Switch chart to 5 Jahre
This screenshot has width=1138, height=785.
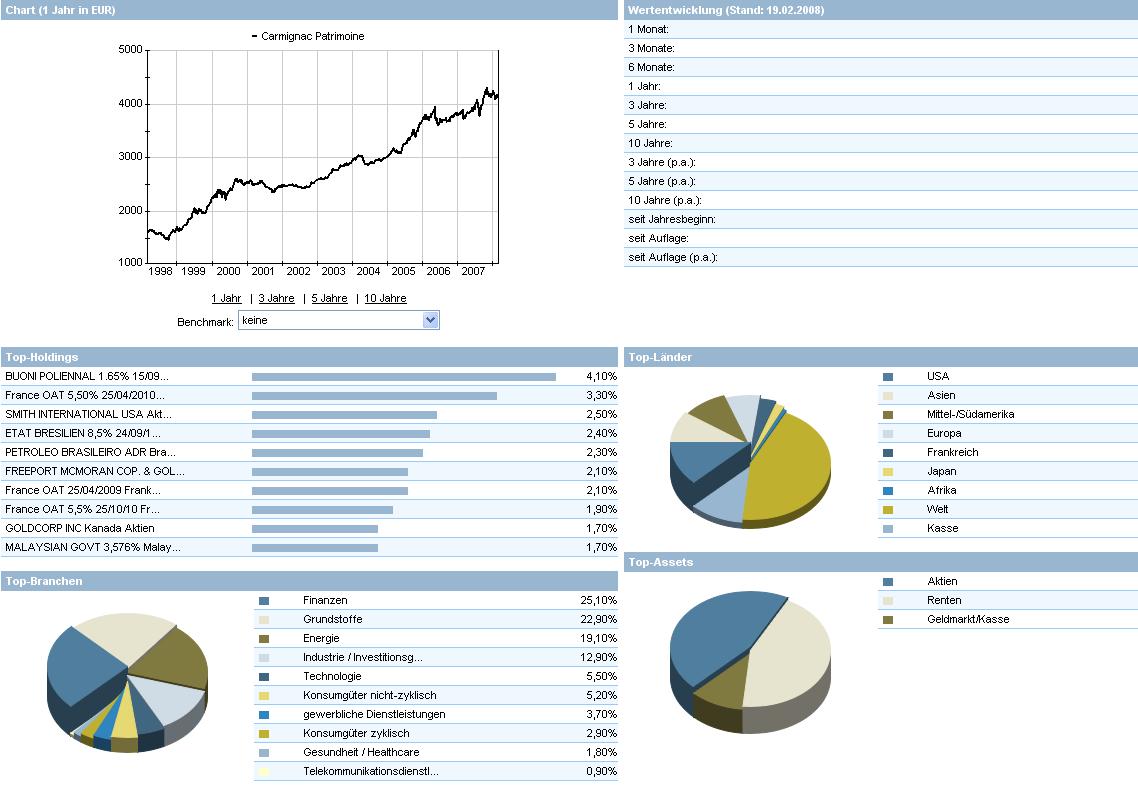tap(329, 298)
